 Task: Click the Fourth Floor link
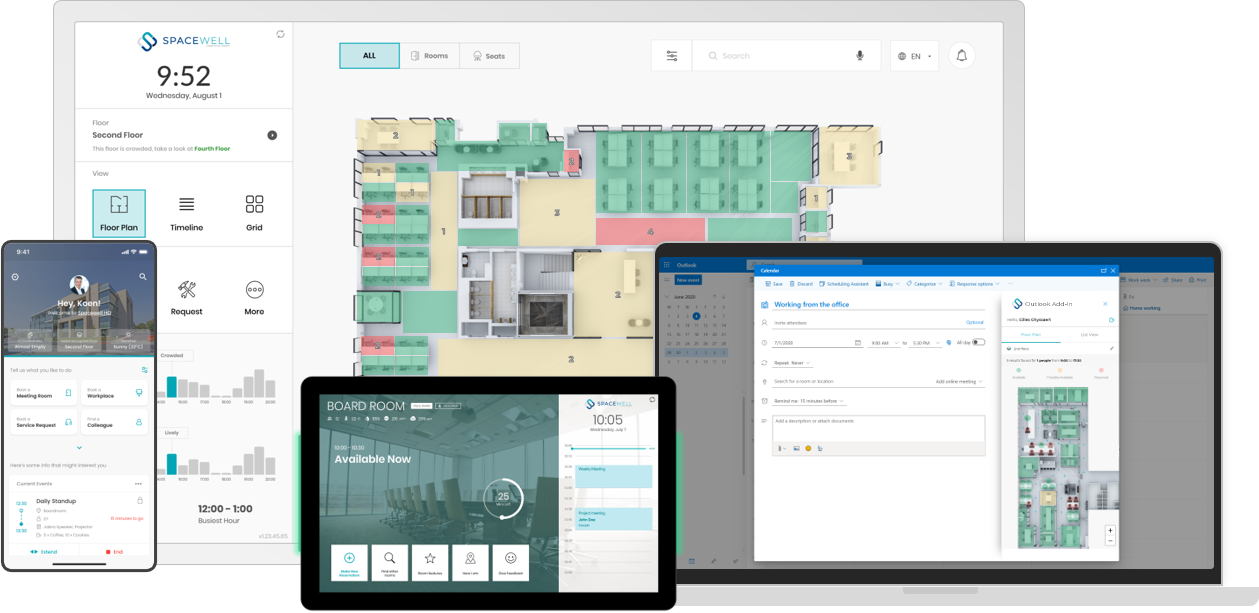pos(212,149)
